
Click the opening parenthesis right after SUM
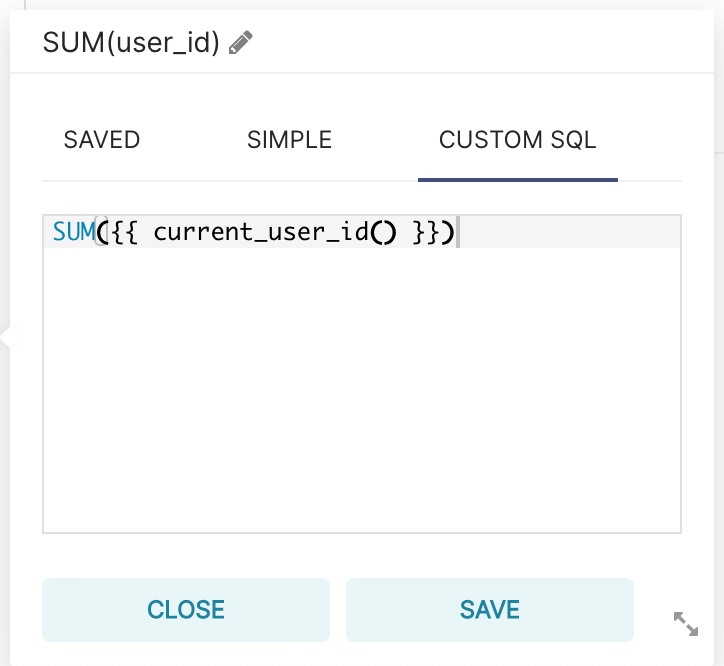tap(99, 233)
